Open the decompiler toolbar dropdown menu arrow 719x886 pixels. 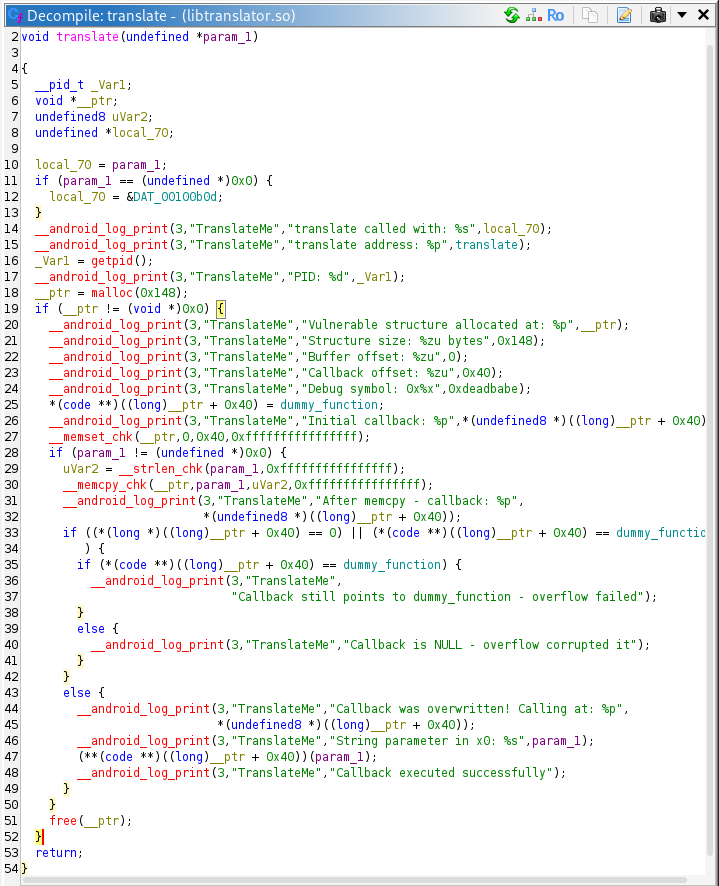(681, 15)
